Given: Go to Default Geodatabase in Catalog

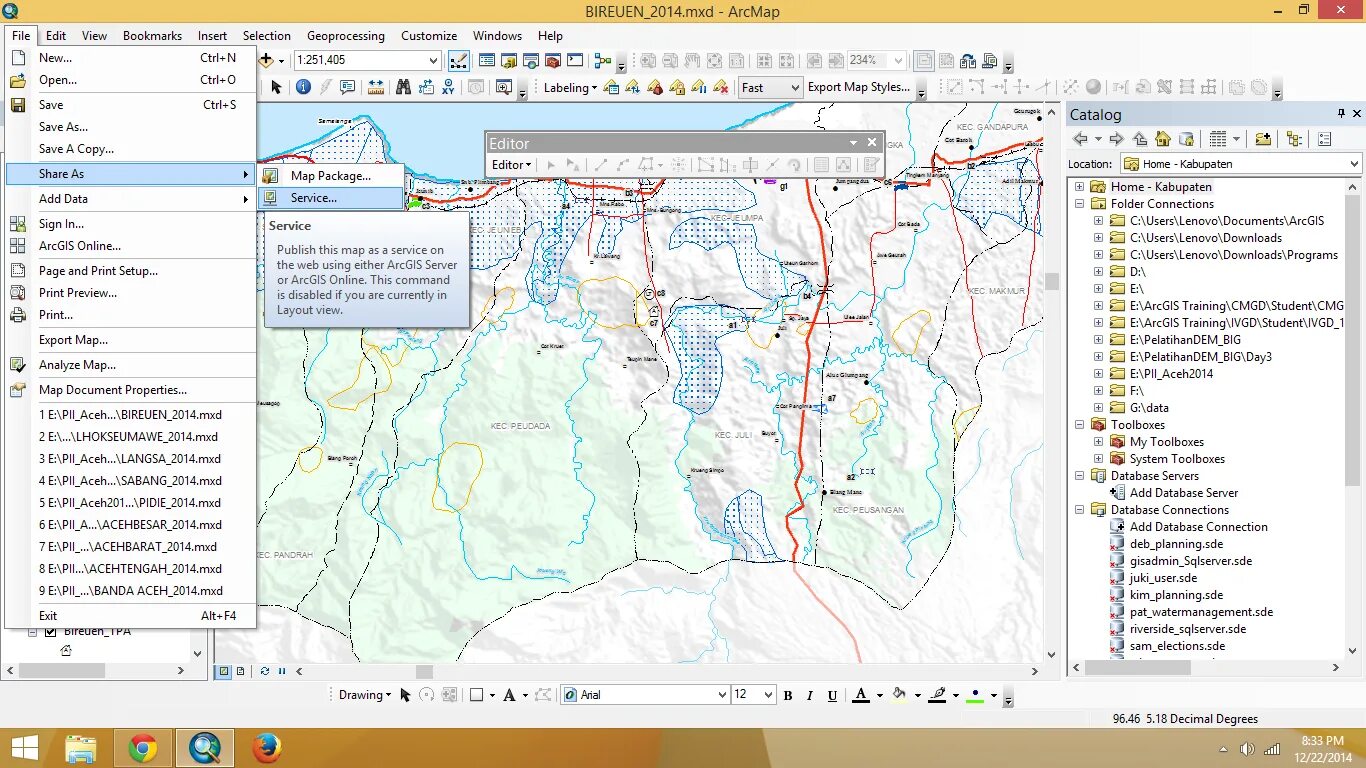Looking at the screenshot, I should (x=1186, y=139).
